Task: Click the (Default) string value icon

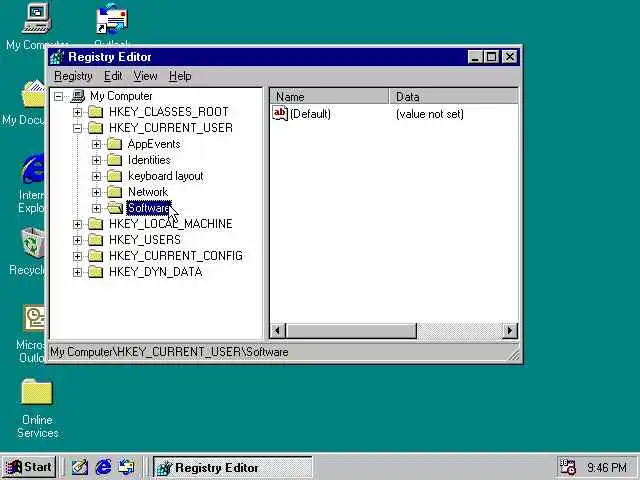Action: (280, 113)
